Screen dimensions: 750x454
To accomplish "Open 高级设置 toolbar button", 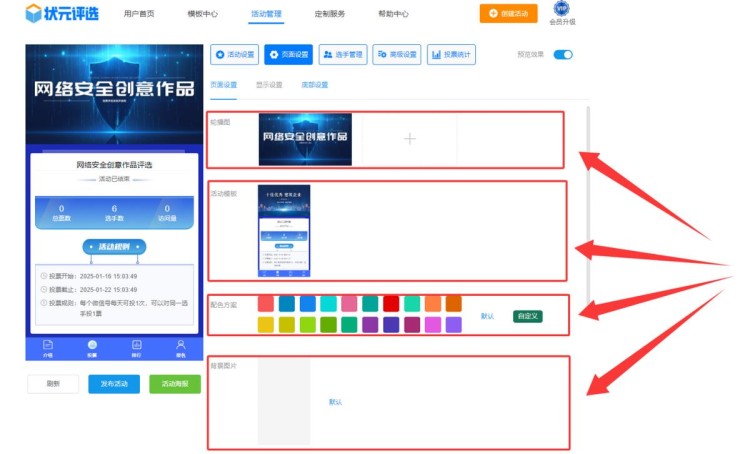I will [x=397, y=54].
